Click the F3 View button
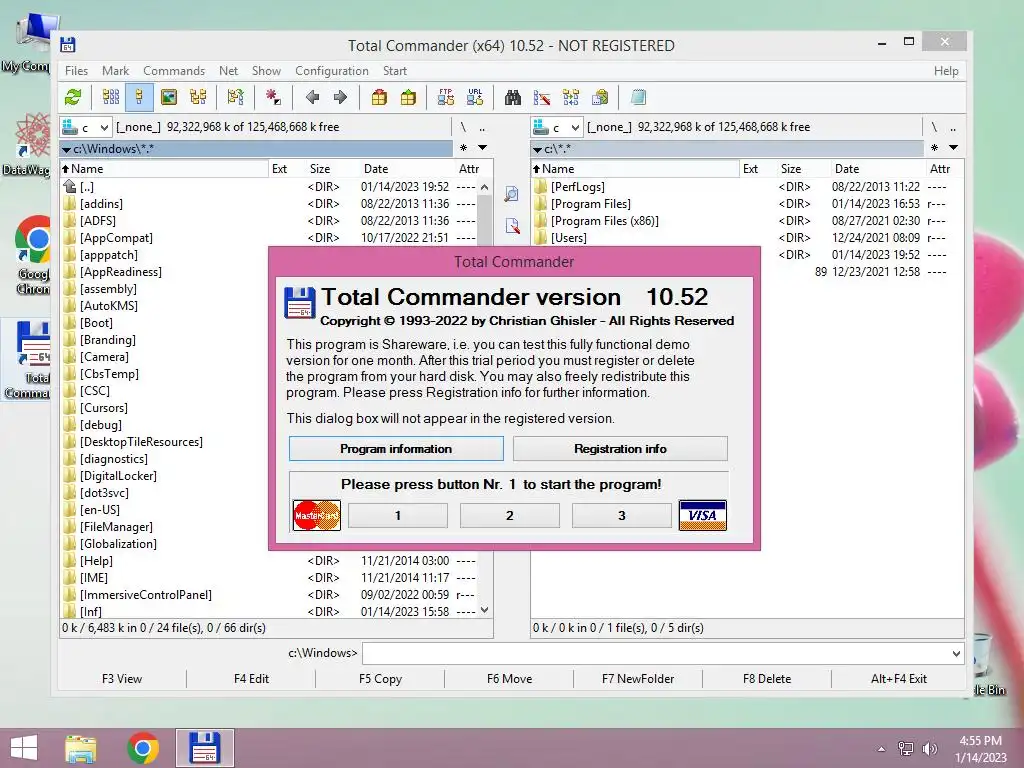The width and height of the screenshot is (1024, 768). tap(122, 679)
